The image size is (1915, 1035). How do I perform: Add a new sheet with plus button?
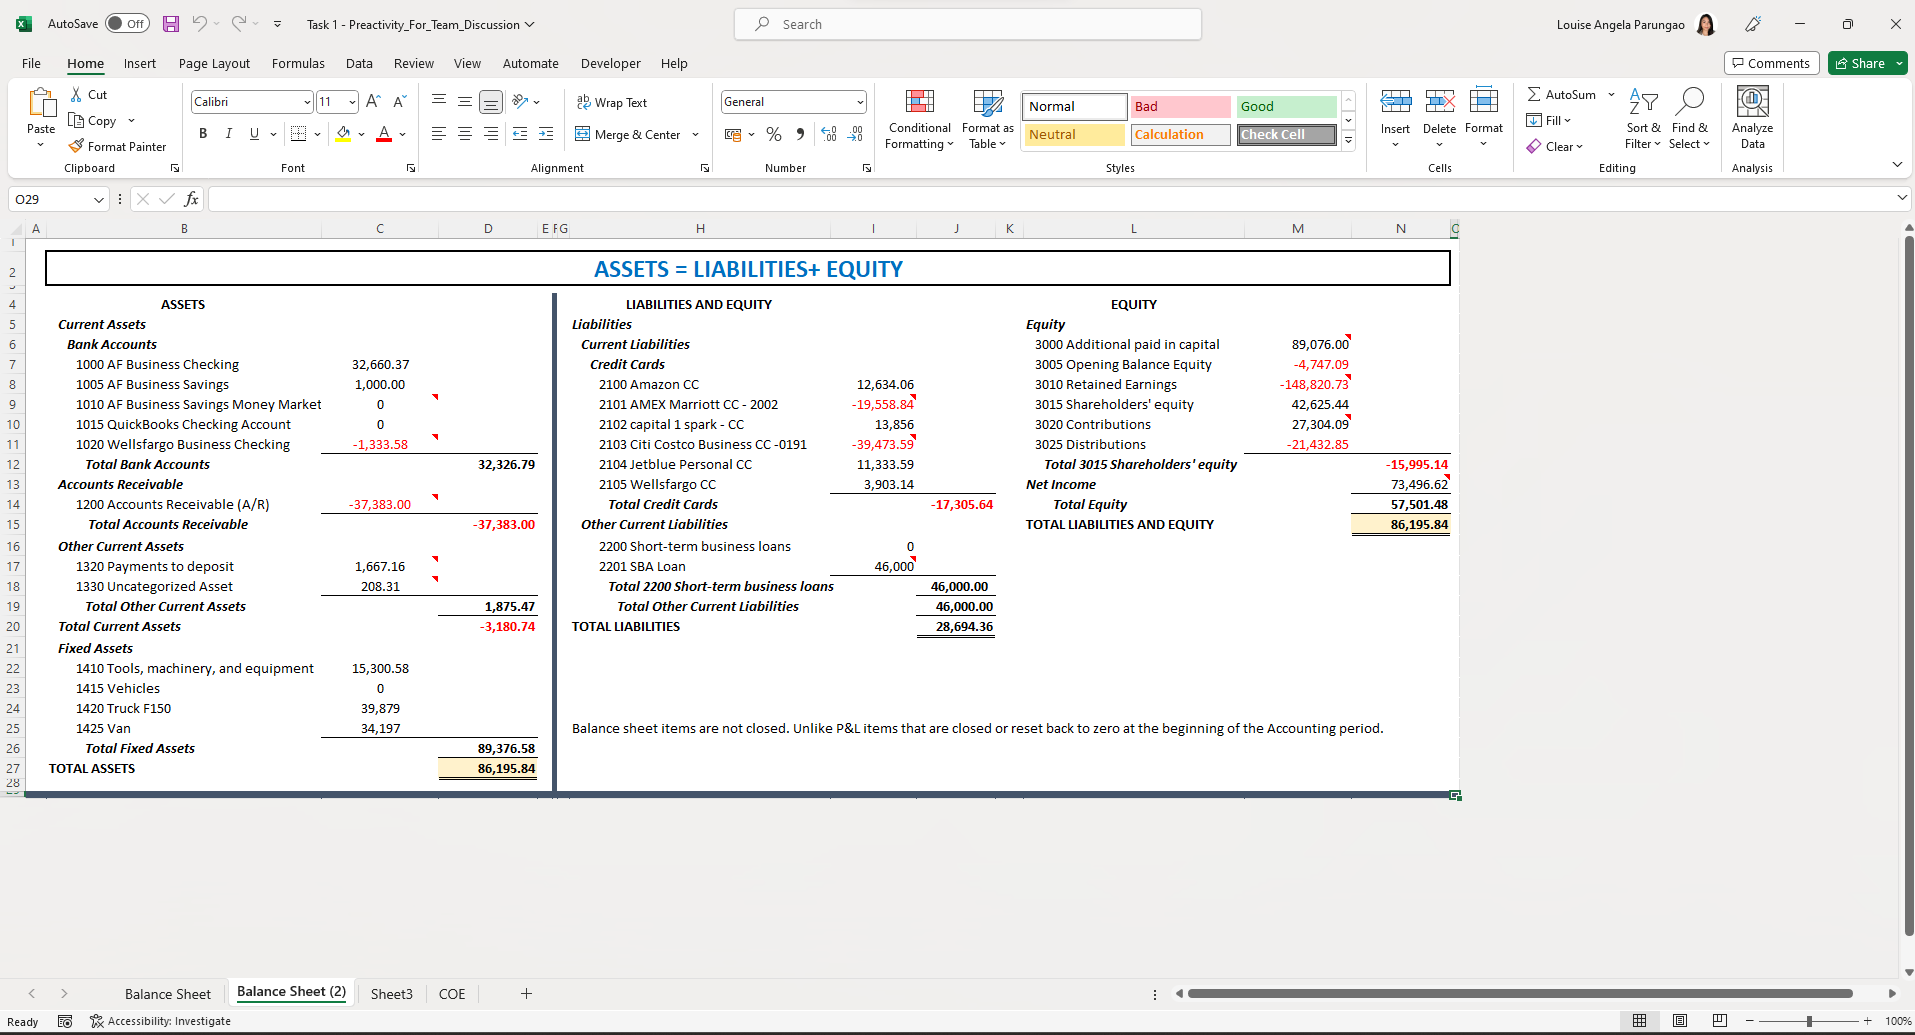526,993
